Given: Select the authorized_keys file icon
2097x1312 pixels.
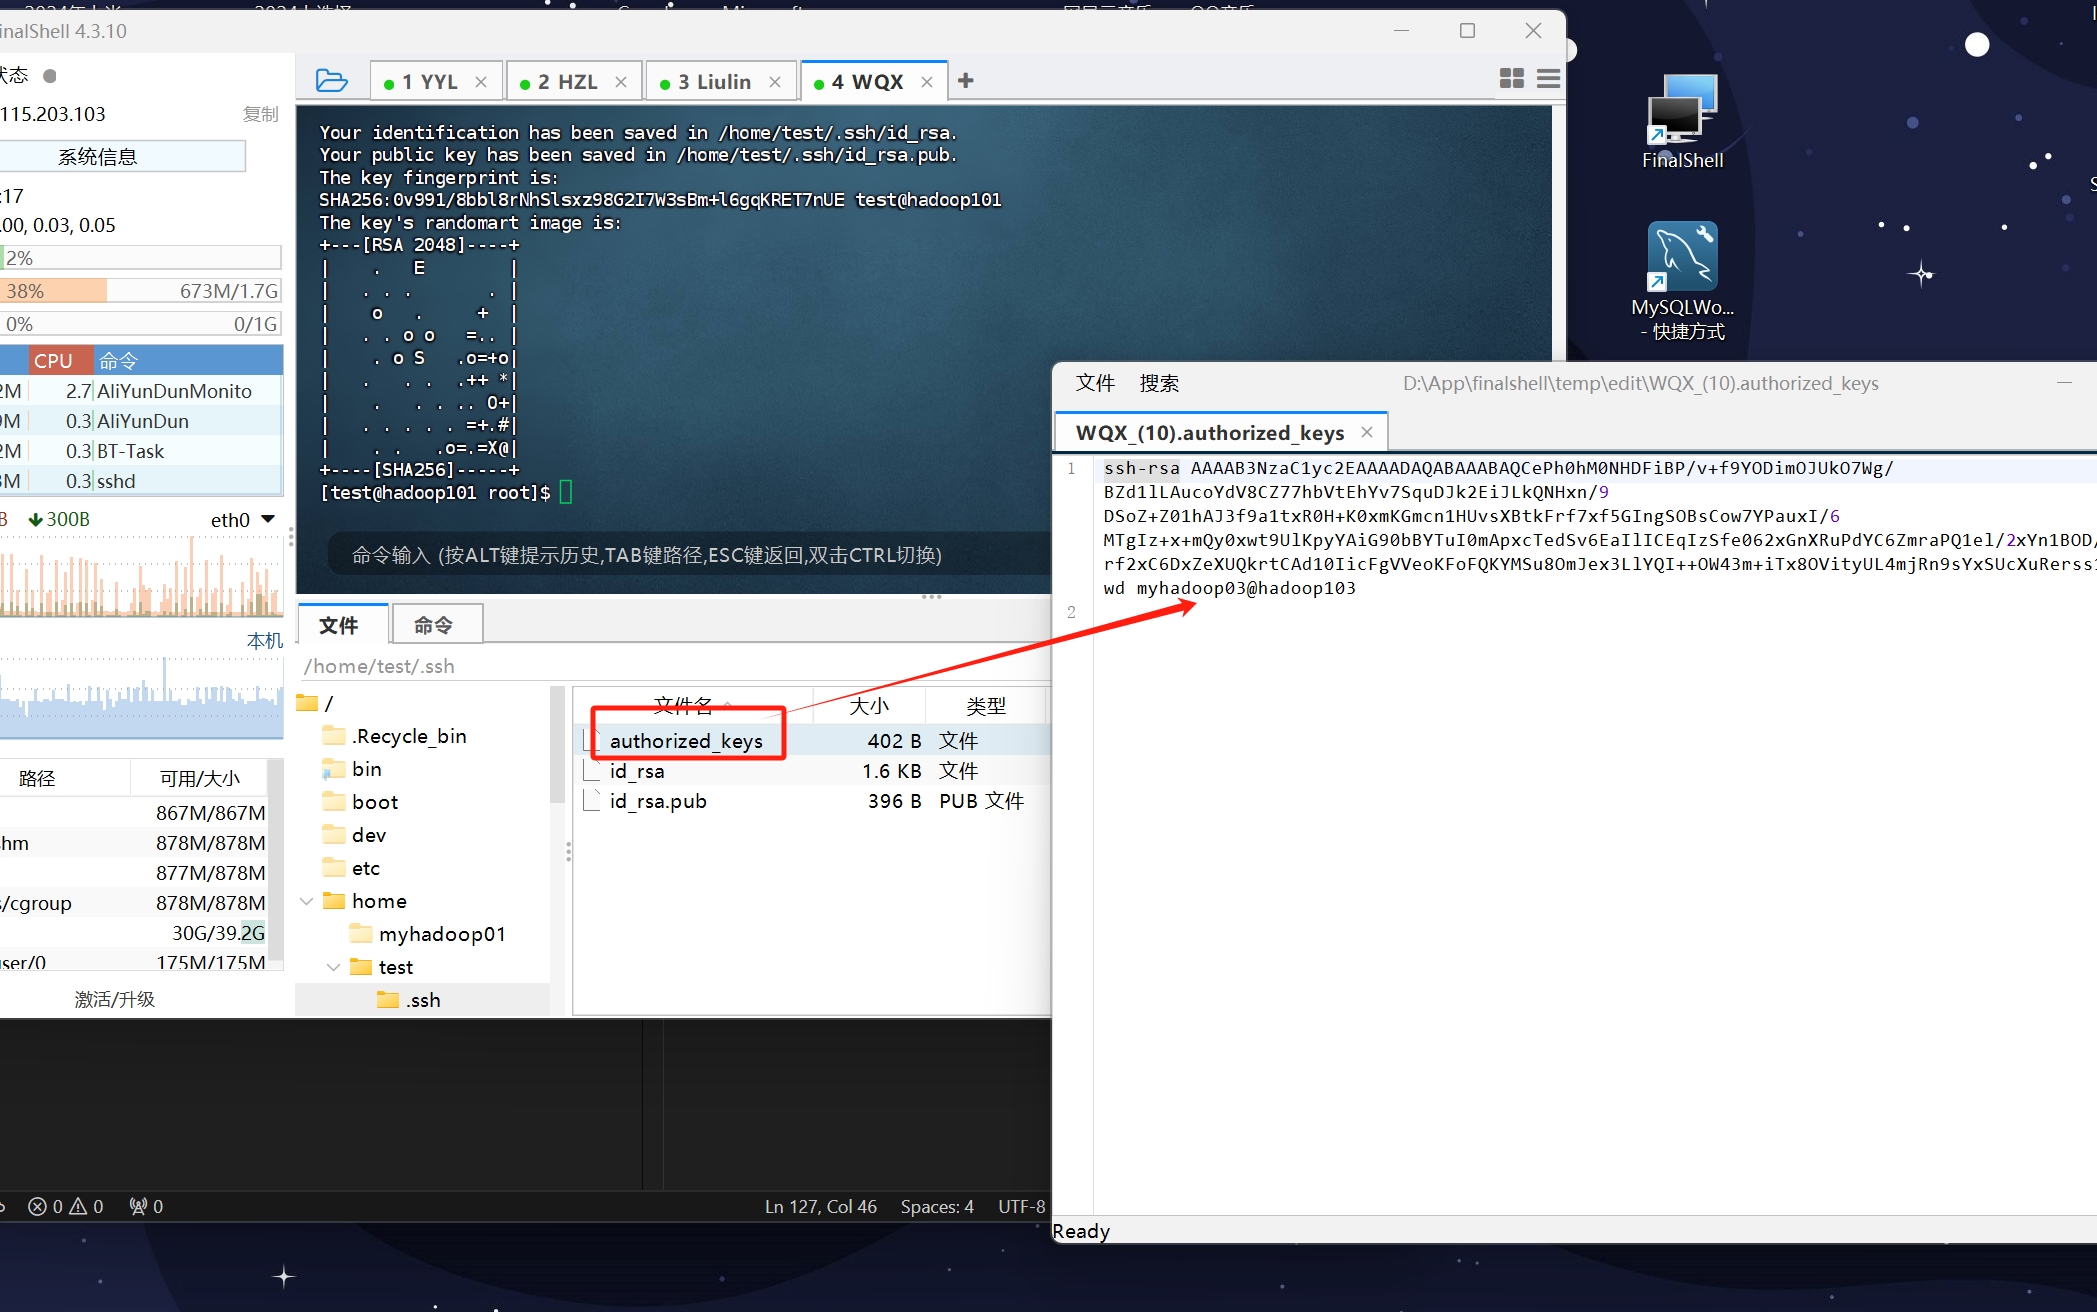Looking at the screenshot, I should coord(592,740).
